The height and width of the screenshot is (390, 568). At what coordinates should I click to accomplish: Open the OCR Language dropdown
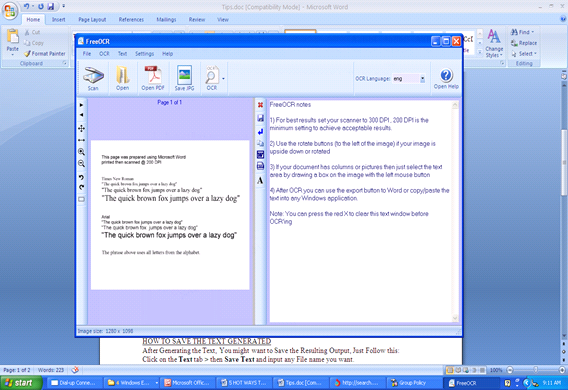tap(422, 79)
